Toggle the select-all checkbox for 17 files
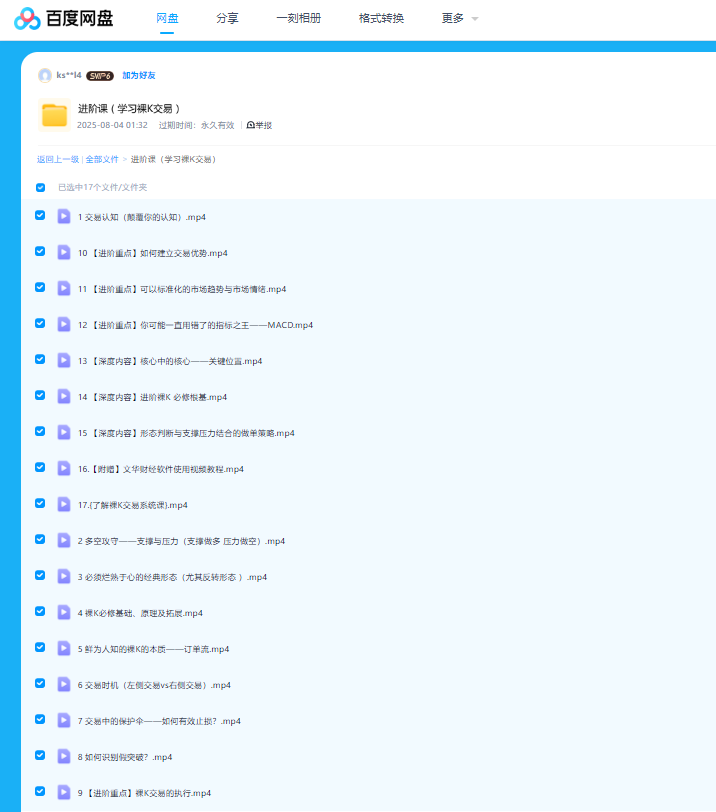The image size is (716, 812). [40, 187]
